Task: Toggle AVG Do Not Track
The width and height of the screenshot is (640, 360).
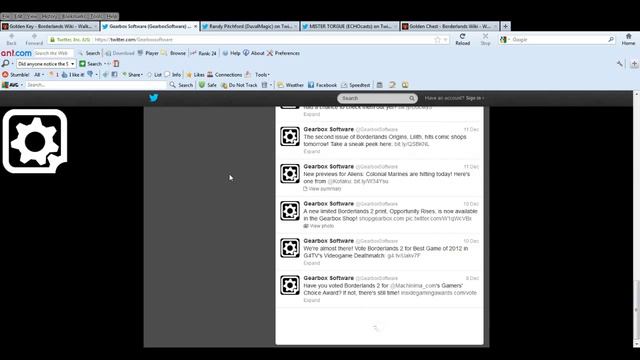Action: 239,85
